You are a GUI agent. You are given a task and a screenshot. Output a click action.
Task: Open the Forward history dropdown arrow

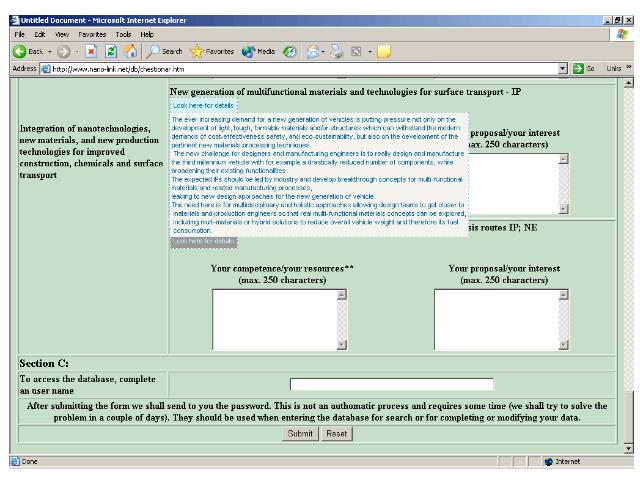click(77, 52)
